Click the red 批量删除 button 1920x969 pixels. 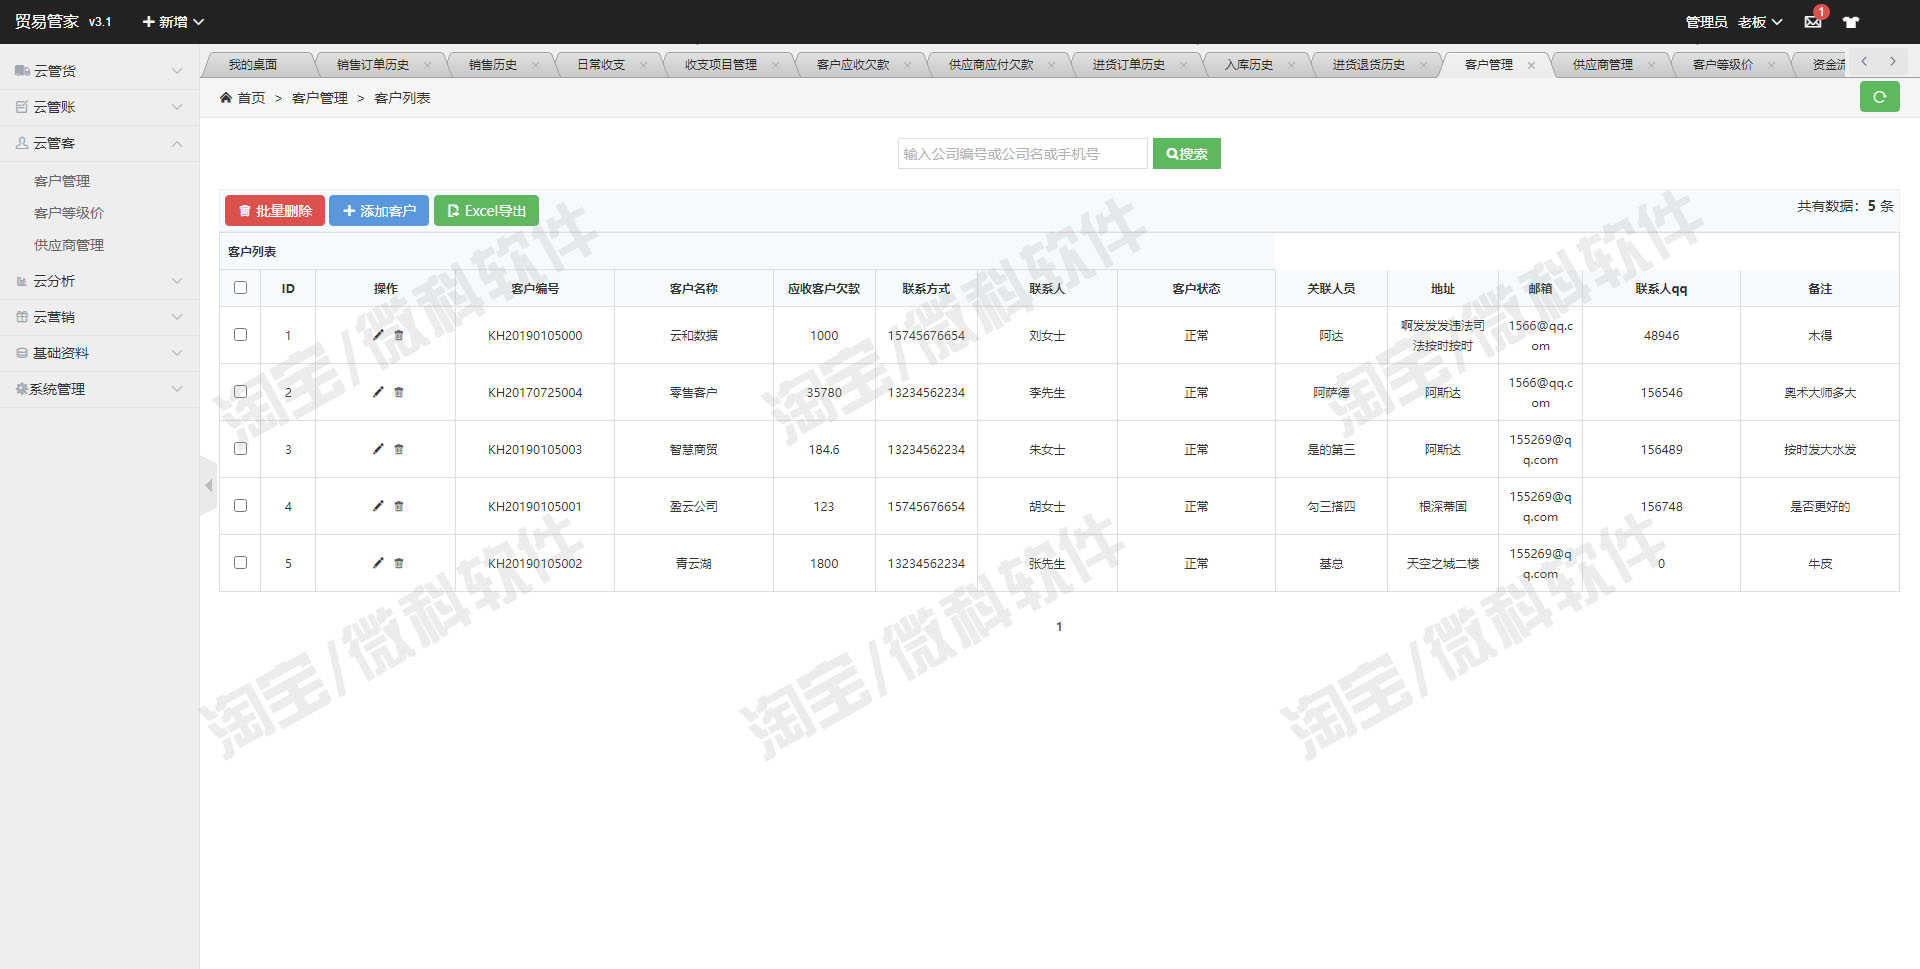[275, 211]
